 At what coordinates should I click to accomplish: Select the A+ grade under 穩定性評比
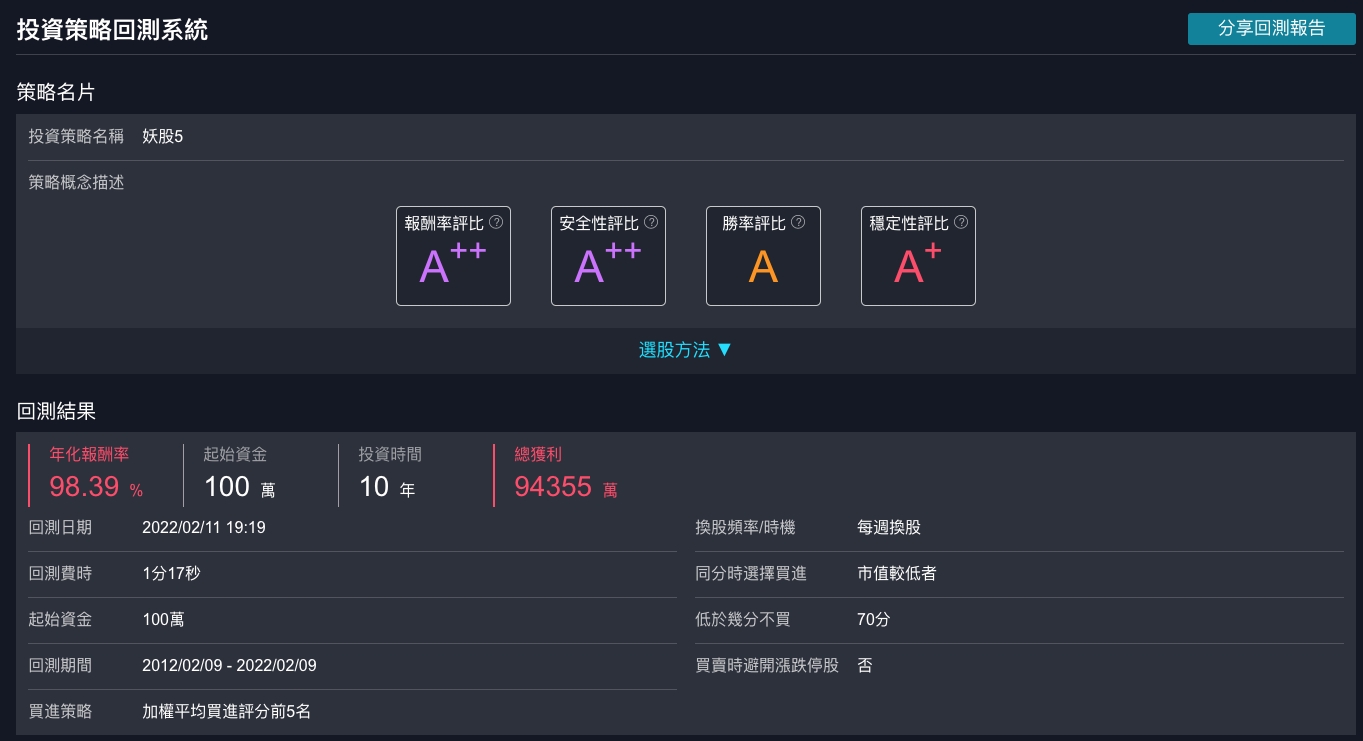pos(917,265)
